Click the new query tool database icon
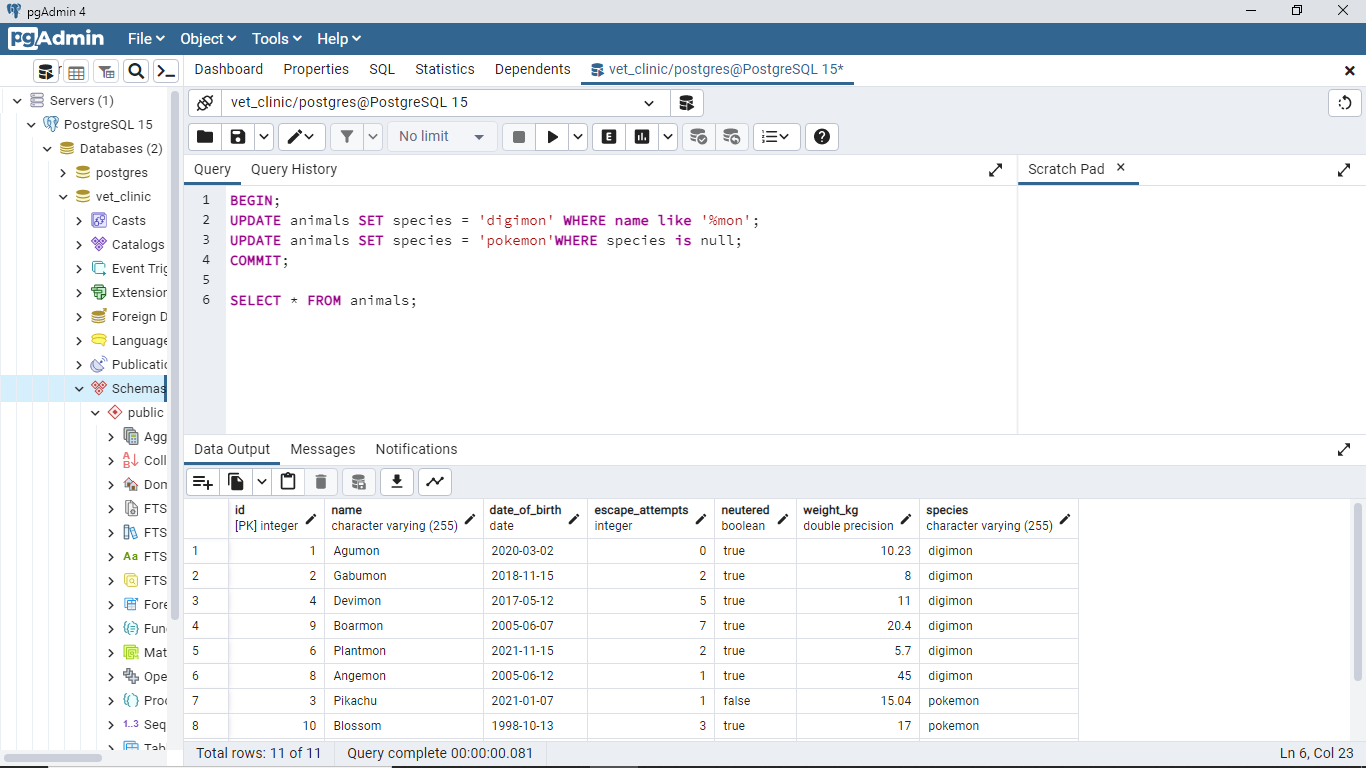 click(x=686, y=103)
